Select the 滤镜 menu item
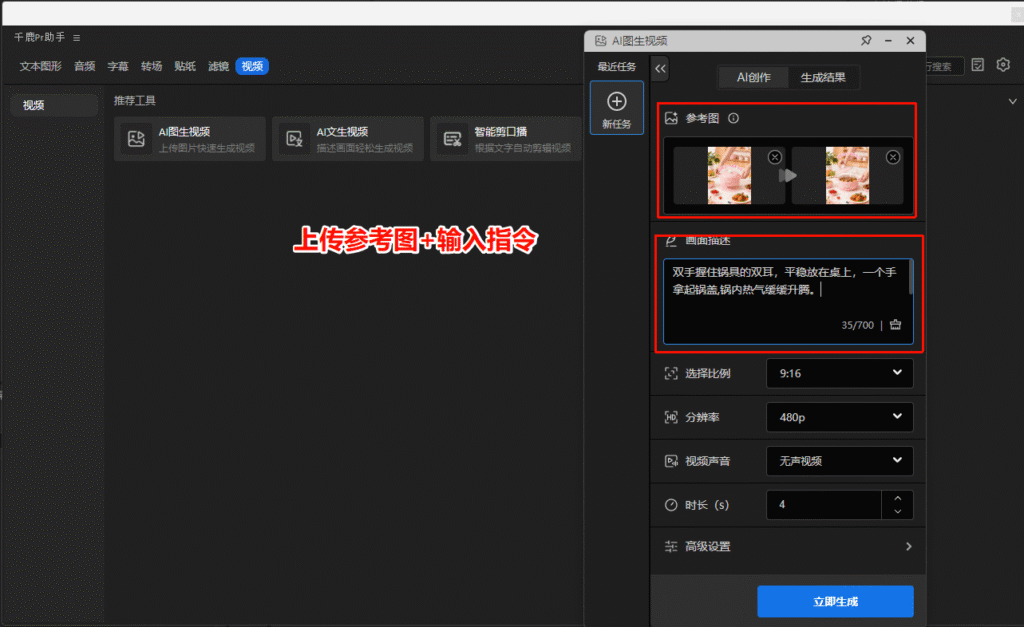1024x627 pixels. click(x=219, y=66)
